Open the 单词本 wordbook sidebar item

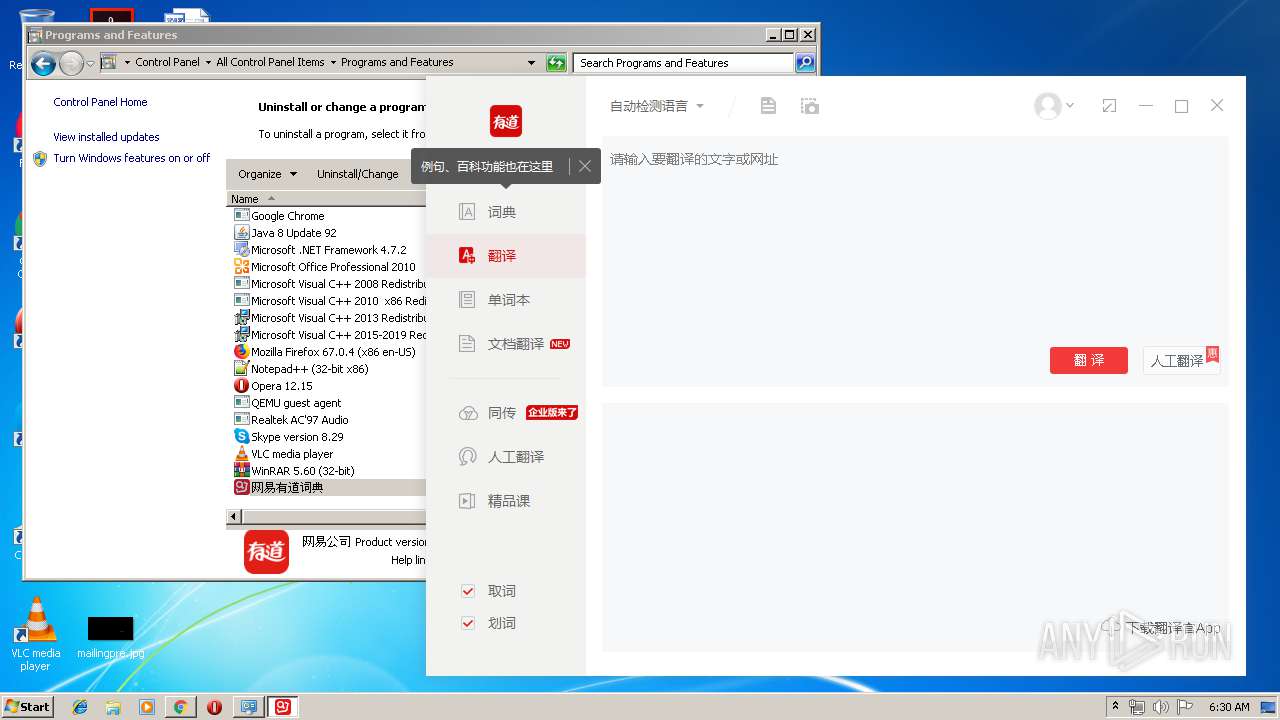tap(506, 300)
